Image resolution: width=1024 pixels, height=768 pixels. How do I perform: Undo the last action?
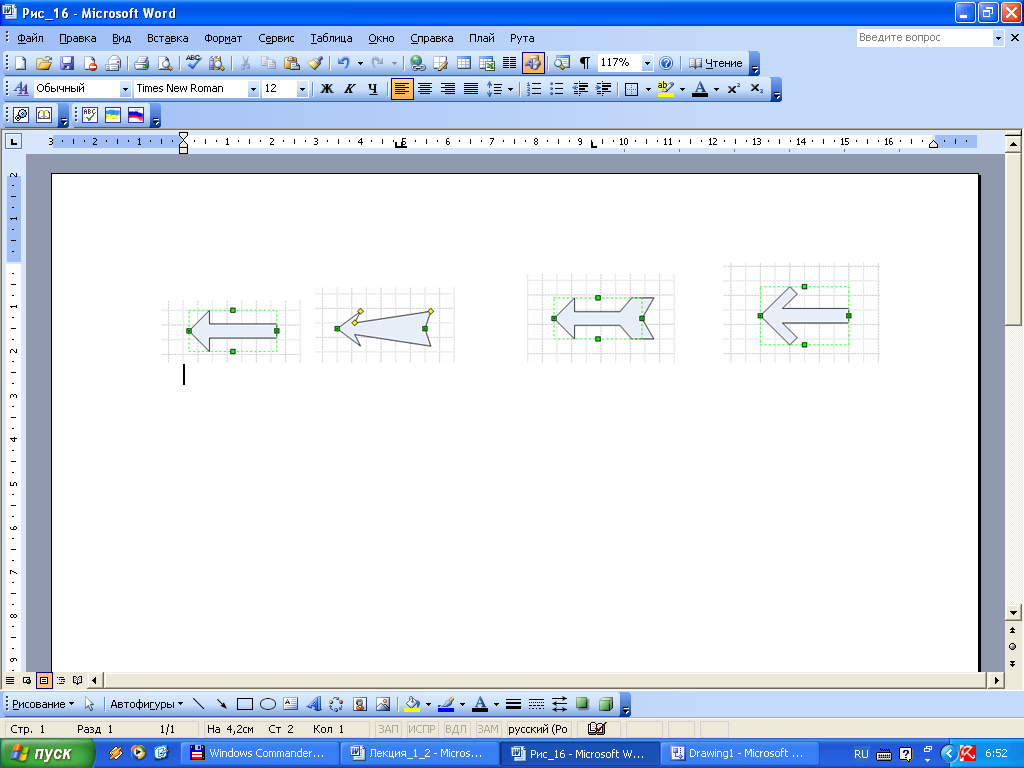pyautogui.click(x=344, y=63)
